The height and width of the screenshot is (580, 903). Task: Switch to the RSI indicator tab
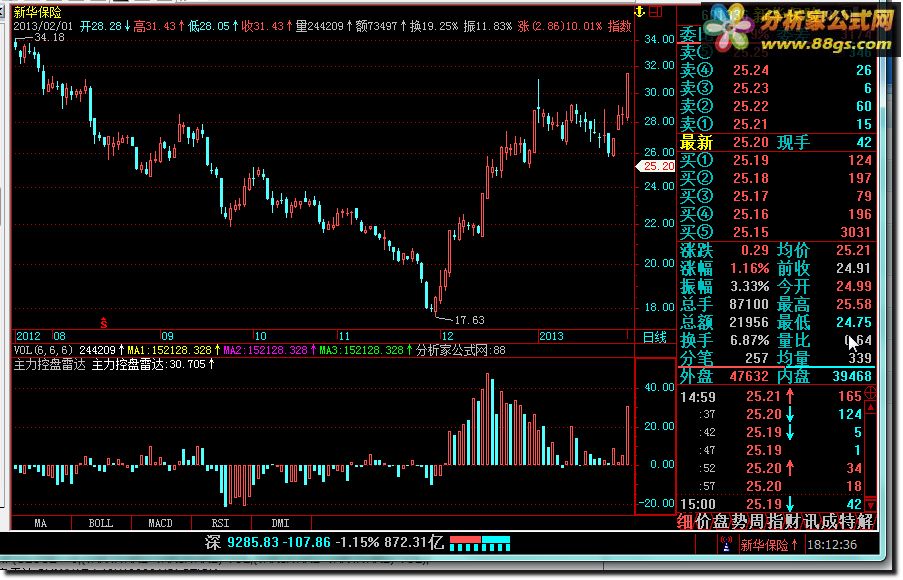(221, 523)
